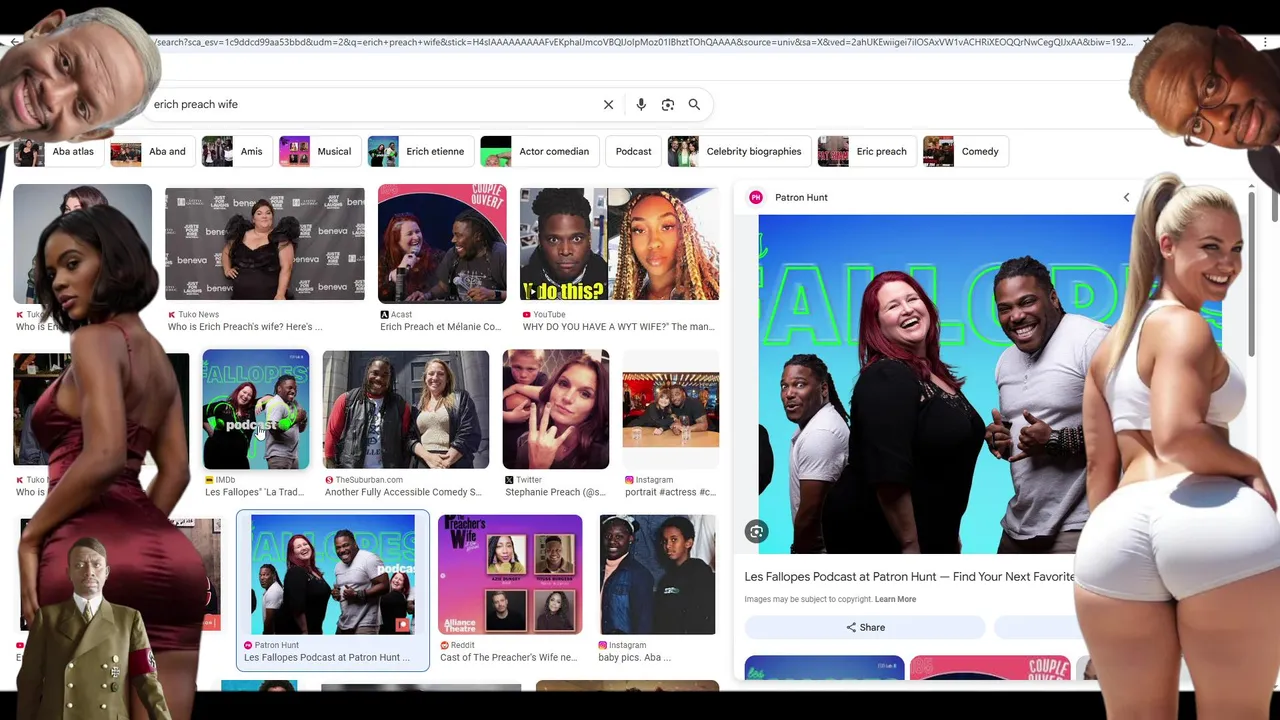Viewport: 1280px width, 720px height.
Task: Clear the search box with X icon
Action: 608,104
